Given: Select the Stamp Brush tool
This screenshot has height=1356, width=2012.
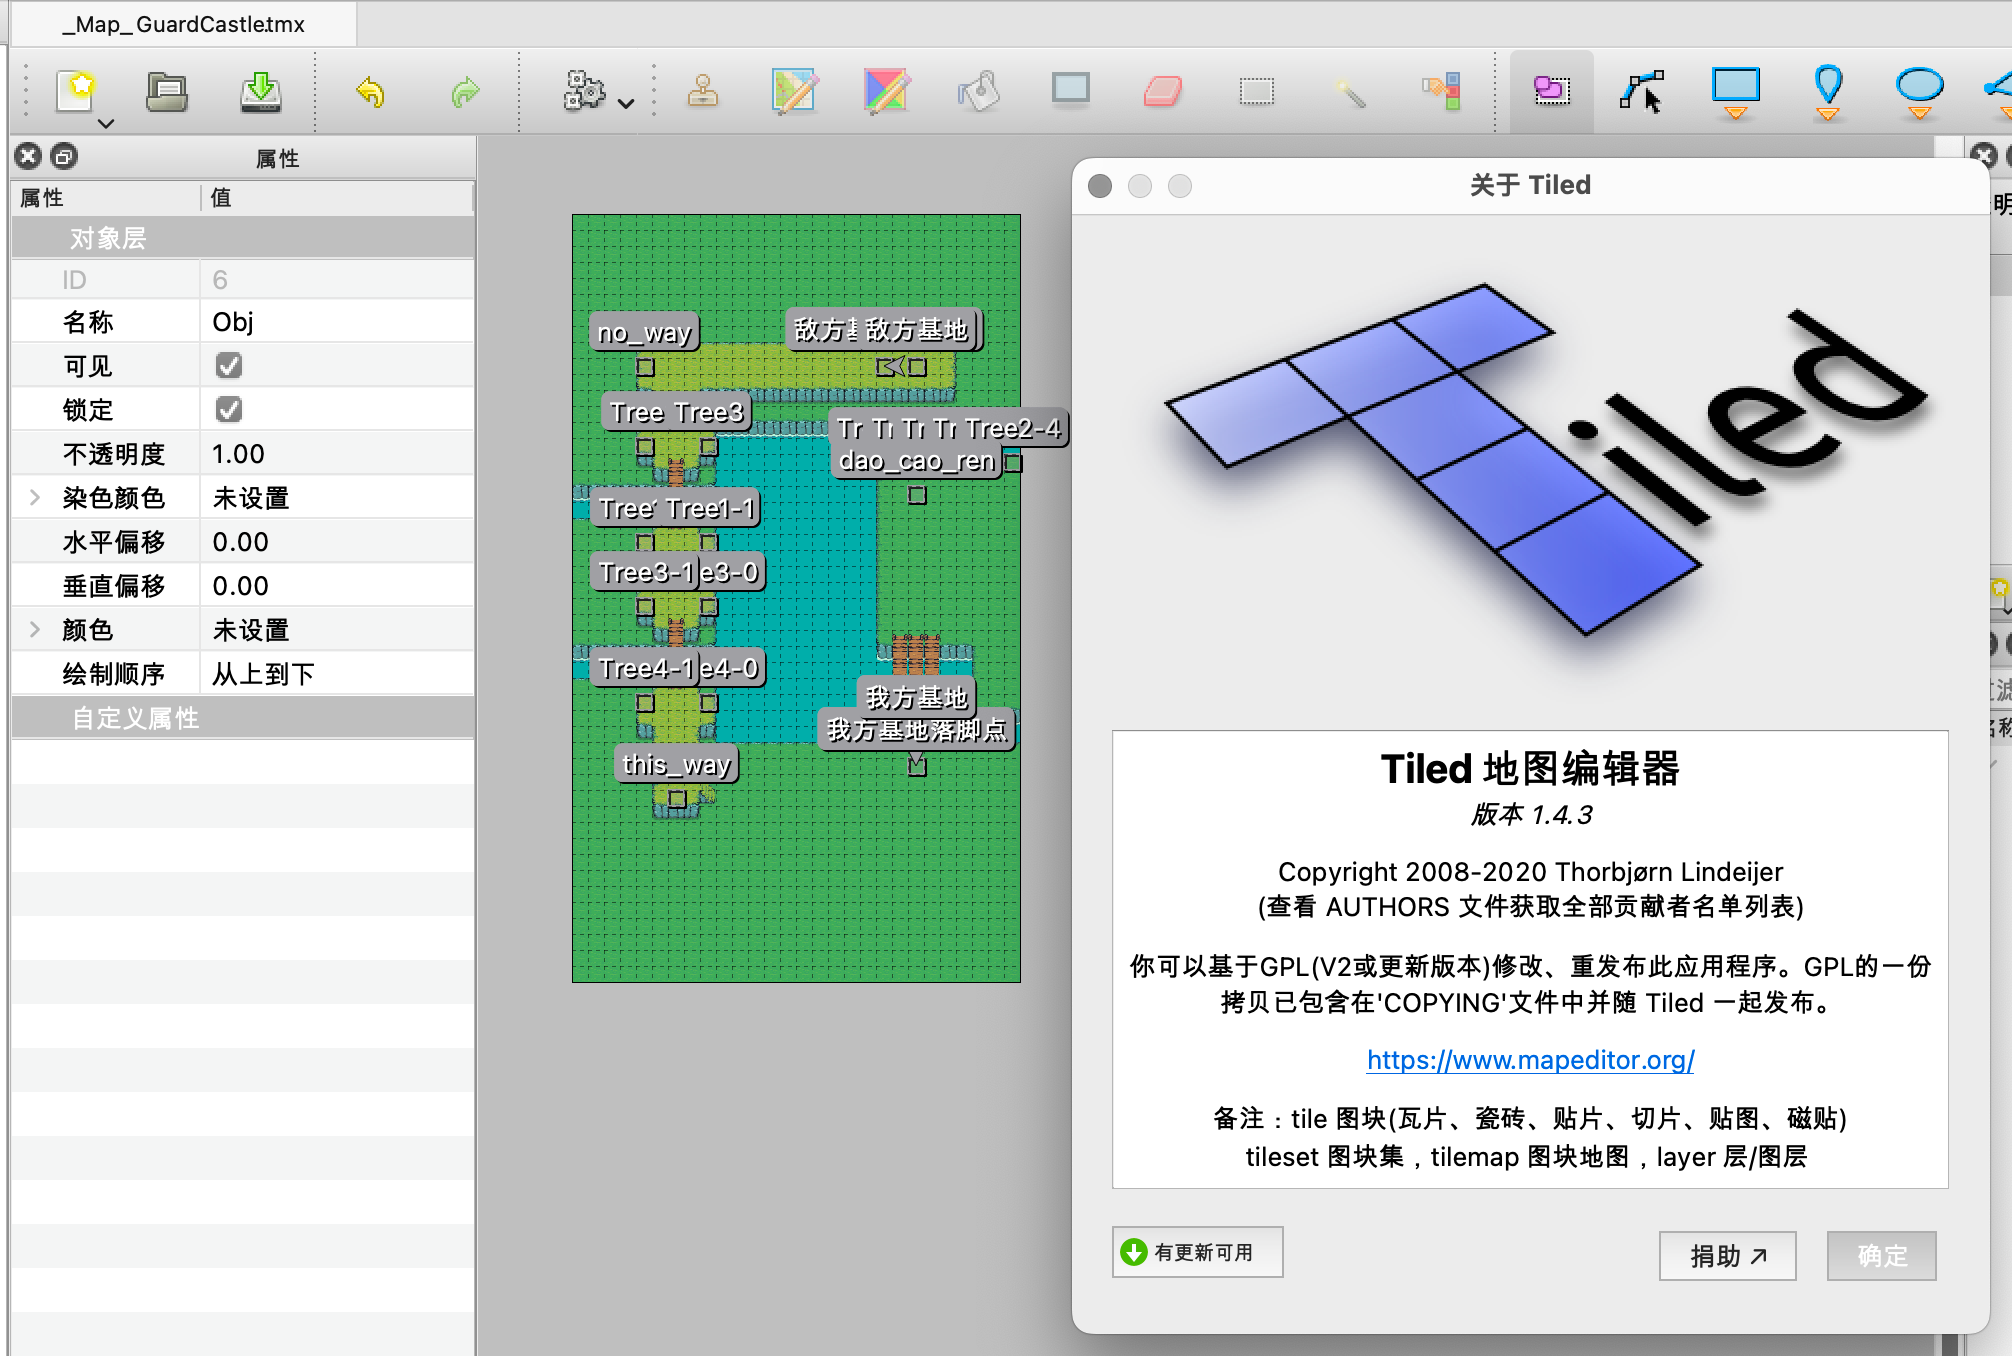Looking at the screenshot, I should pyautogui.click(x=703, y=92).
